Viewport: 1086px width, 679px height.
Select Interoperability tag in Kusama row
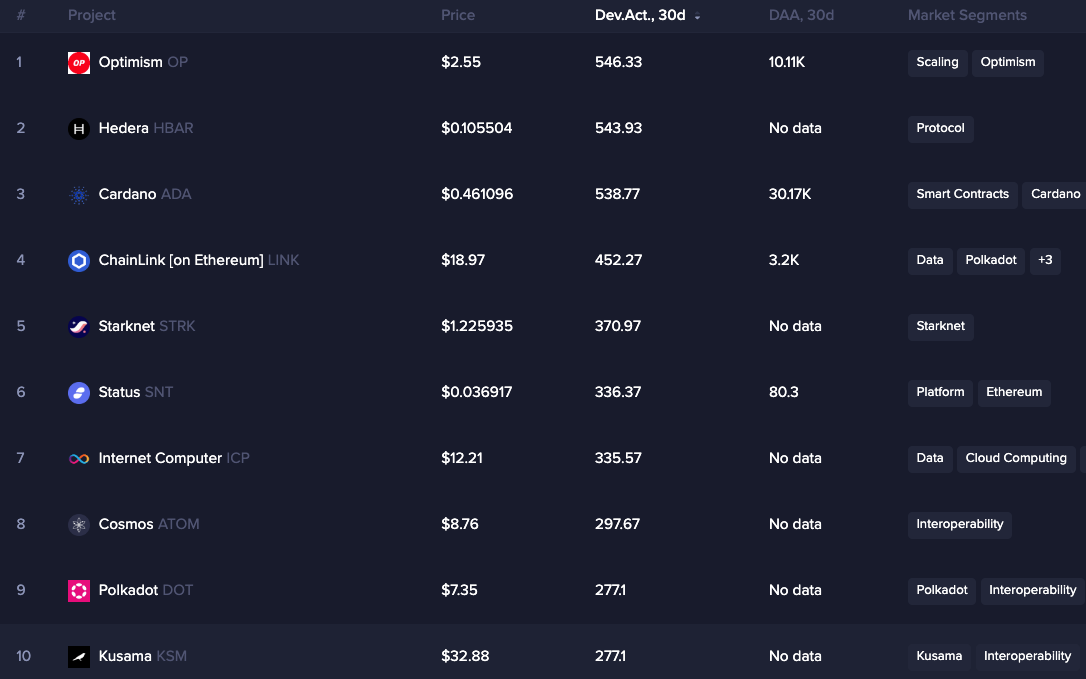coord(1028,656)
